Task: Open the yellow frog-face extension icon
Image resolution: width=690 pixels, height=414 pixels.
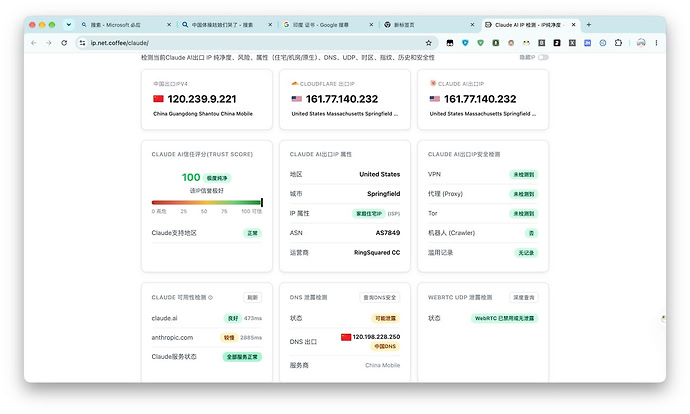Action: (x=526, y=43)
